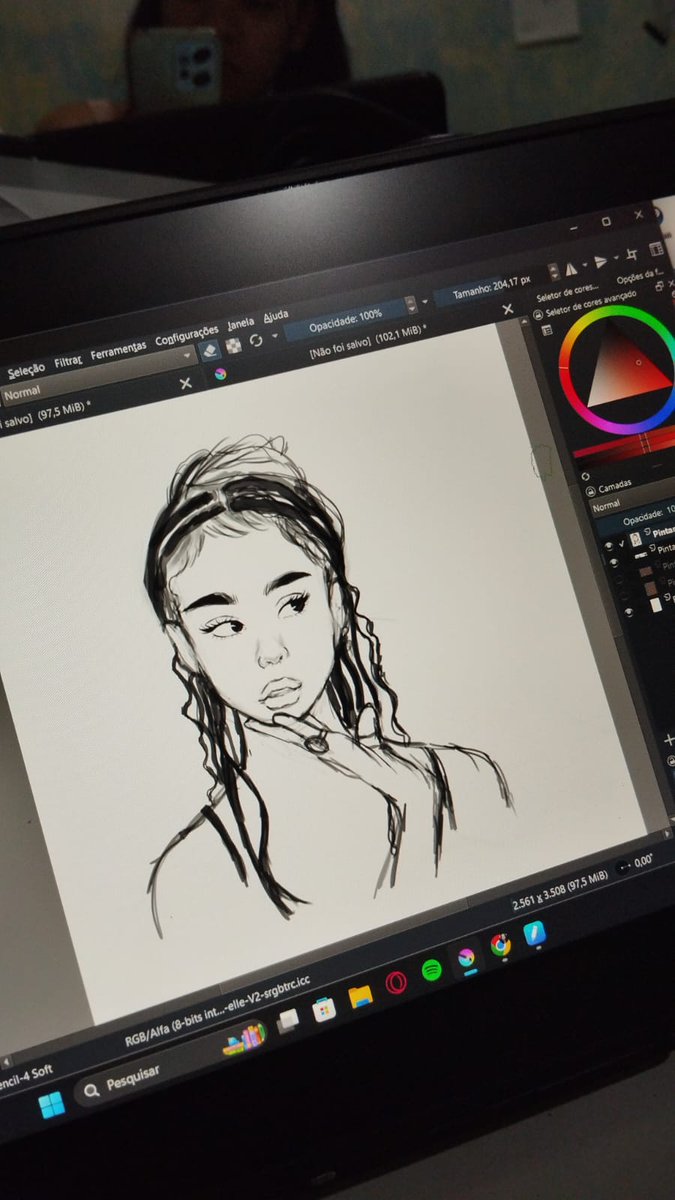Open Microsoft Store from the taskbar
Screen dimensions: 675x1200
(x=323, y=1009)
